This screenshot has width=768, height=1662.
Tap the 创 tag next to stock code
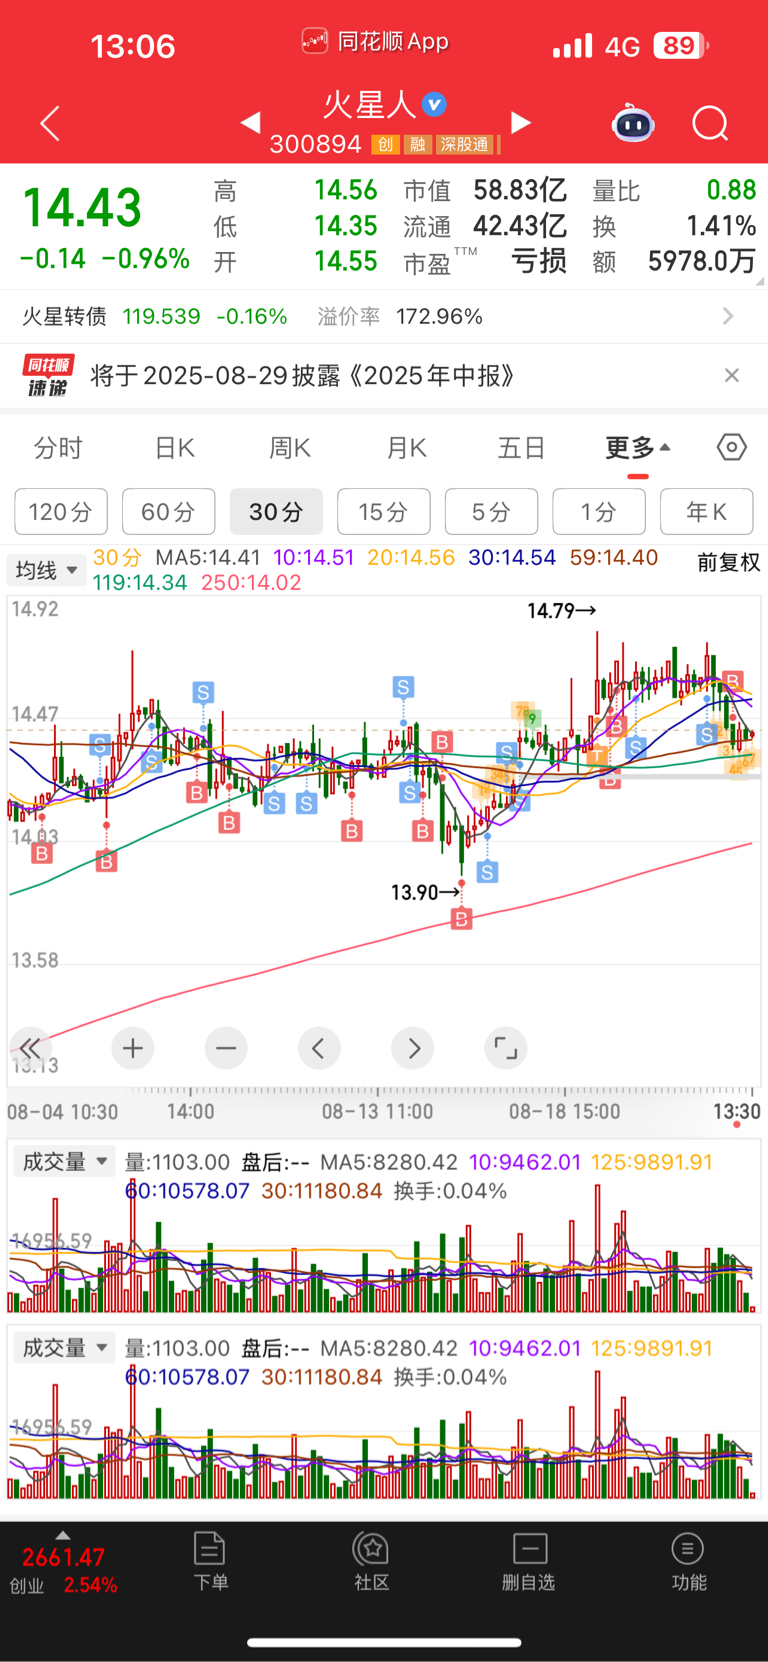[x=386, y=145]
